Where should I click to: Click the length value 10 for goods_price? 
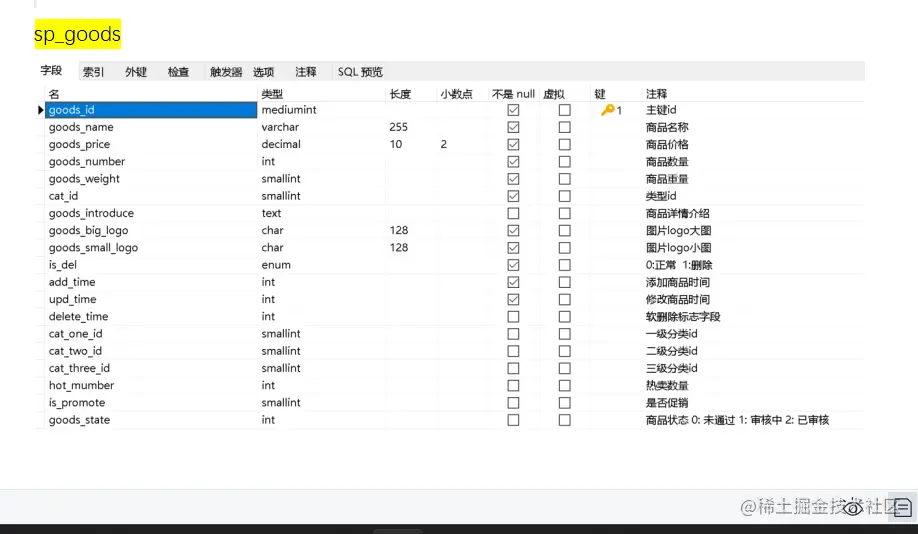point(396,144)
